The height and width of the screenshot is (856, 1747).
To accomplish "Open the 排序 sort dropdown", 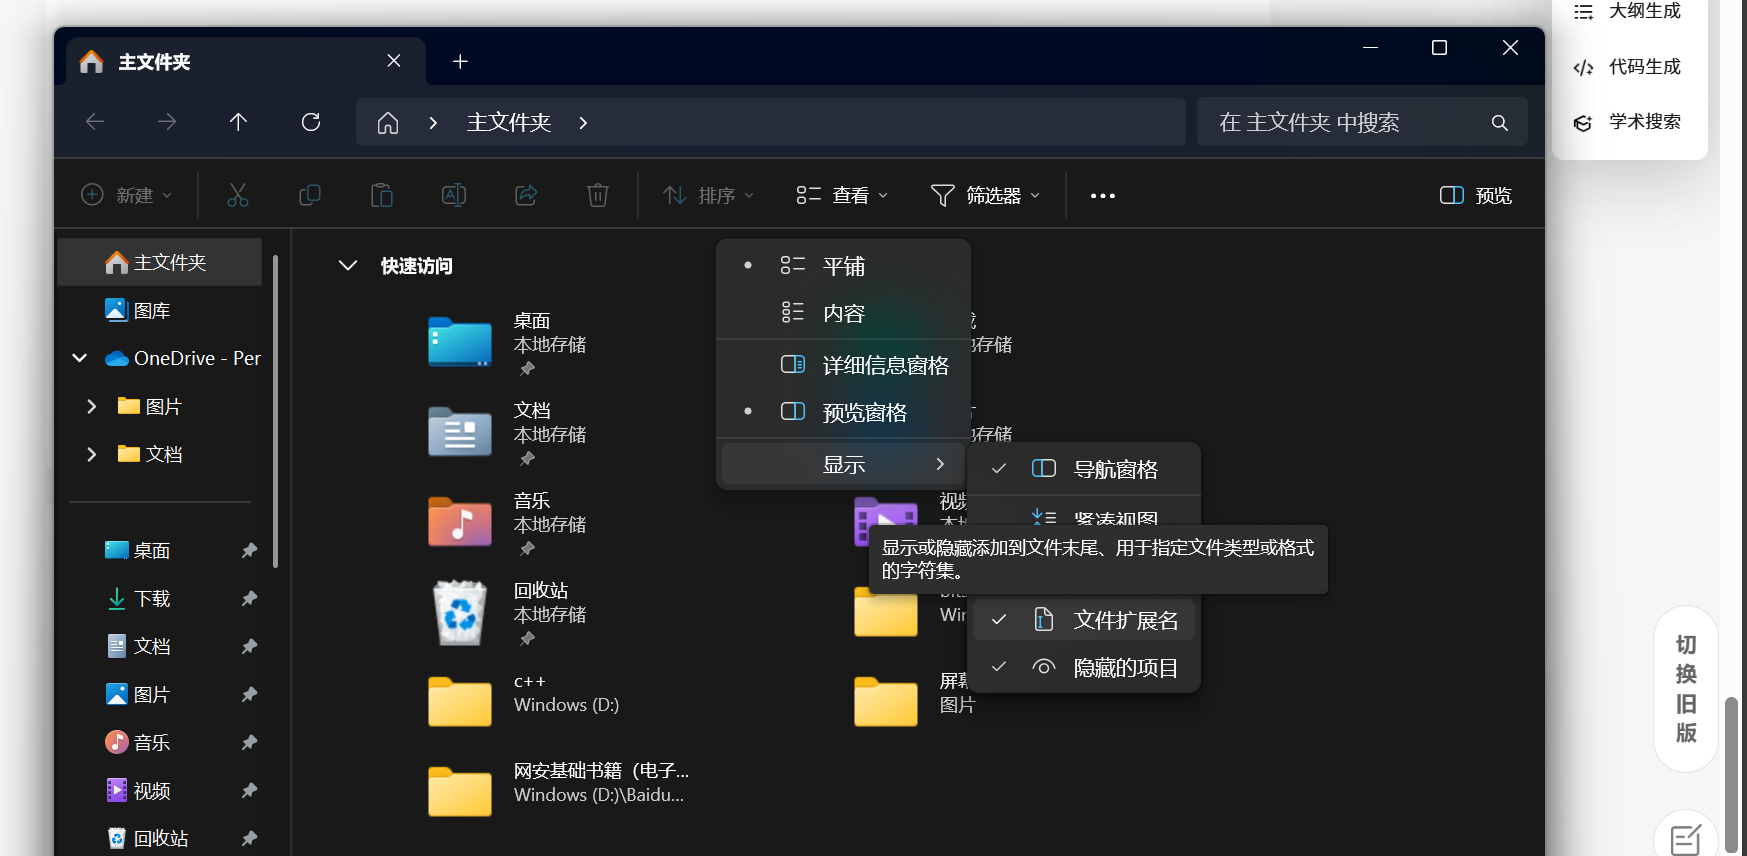I will [x=708, y=195].
